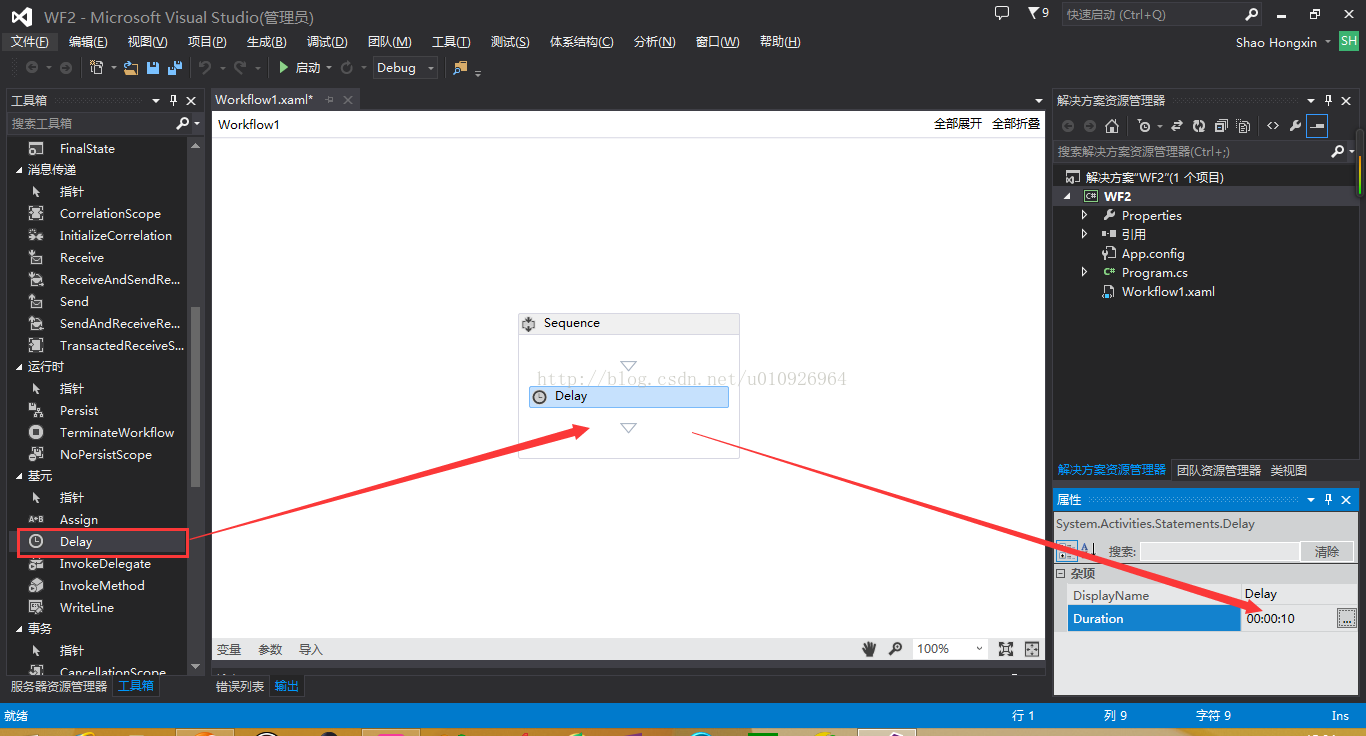
Task: Collapse the 运行时 toolbox category
Action: tap(19, 367)
